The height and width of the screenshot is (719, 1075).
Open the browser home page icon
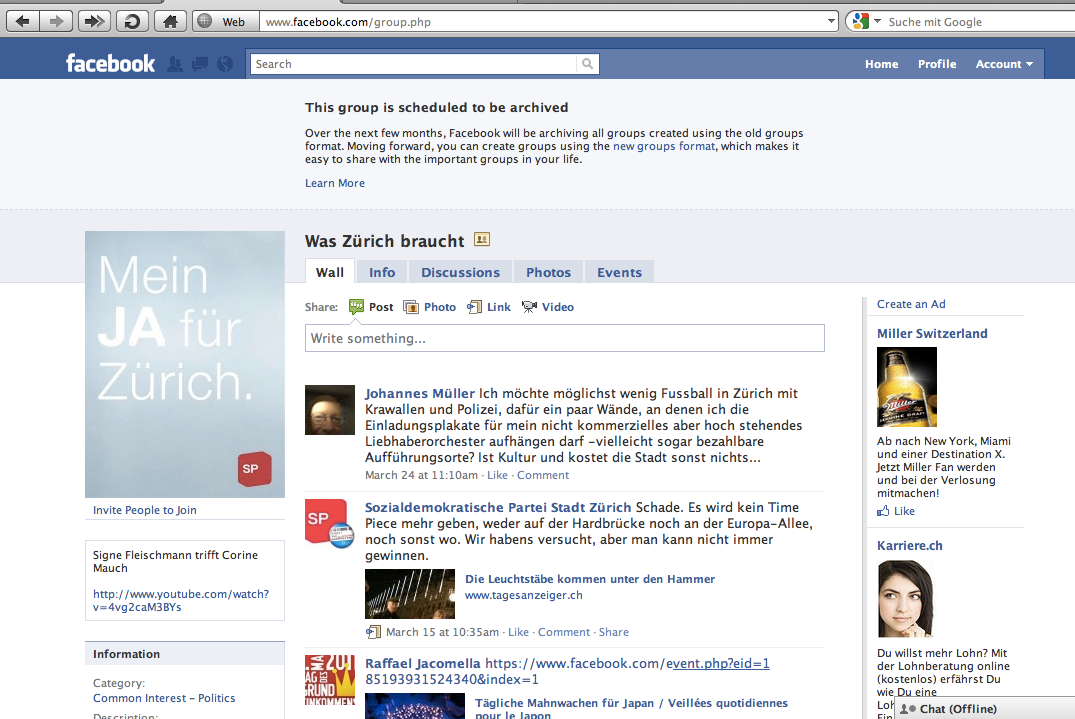170,21
